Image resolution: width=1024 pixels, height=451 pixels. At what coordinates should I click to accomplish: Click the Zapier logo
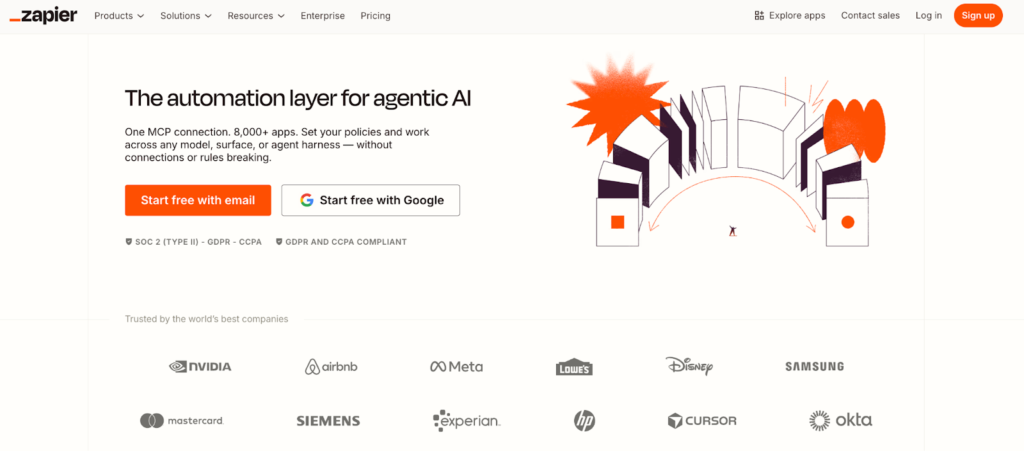pyautogui.click(x=43, y=16)
